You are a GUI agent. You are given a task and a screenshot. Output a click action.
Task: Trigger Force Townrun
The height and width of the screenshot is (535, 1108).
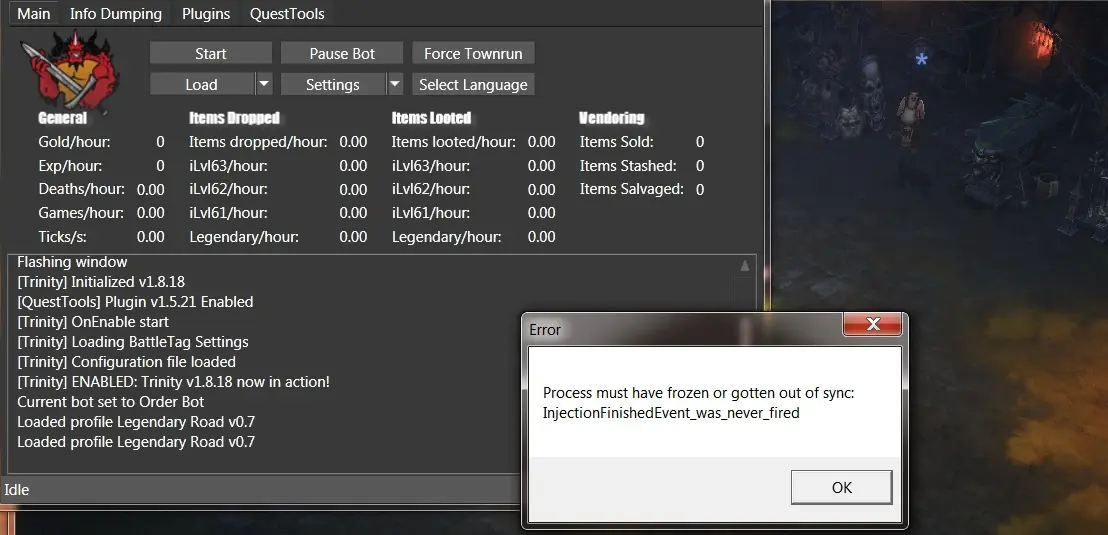(473, 53)
